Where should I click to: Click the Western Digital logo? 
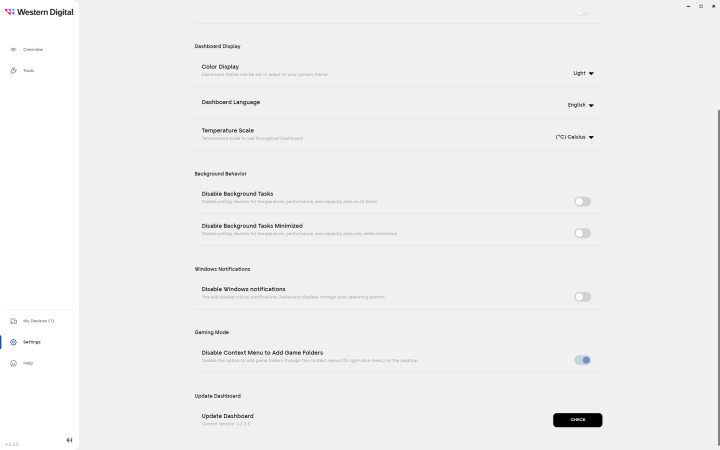pyautogui.click(x=39, y=12)
